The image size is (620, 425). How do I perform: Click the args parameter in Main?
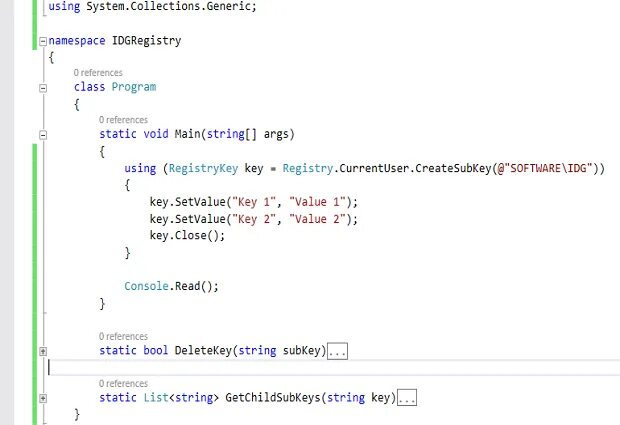276,134
